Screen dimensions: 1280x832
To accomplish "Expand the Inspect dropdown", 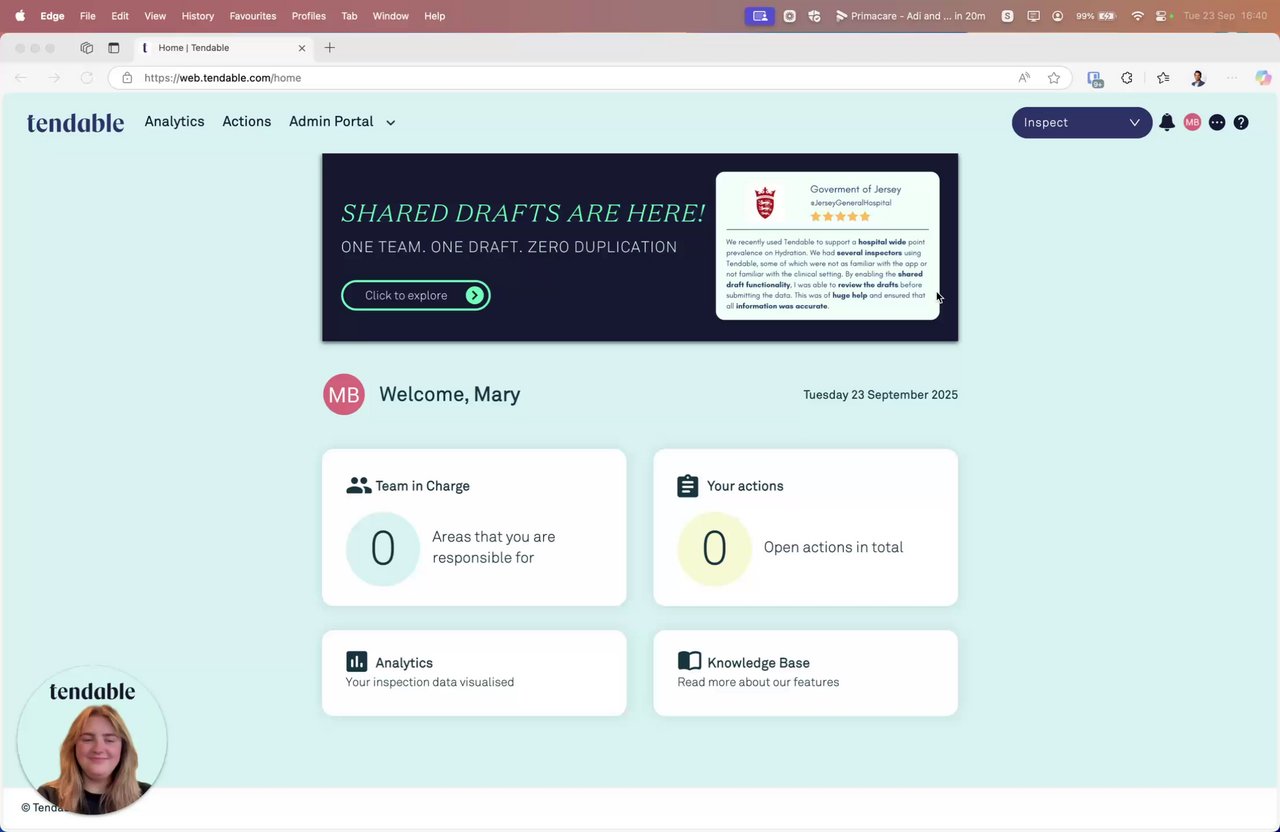I will [x=1082, y=122].
